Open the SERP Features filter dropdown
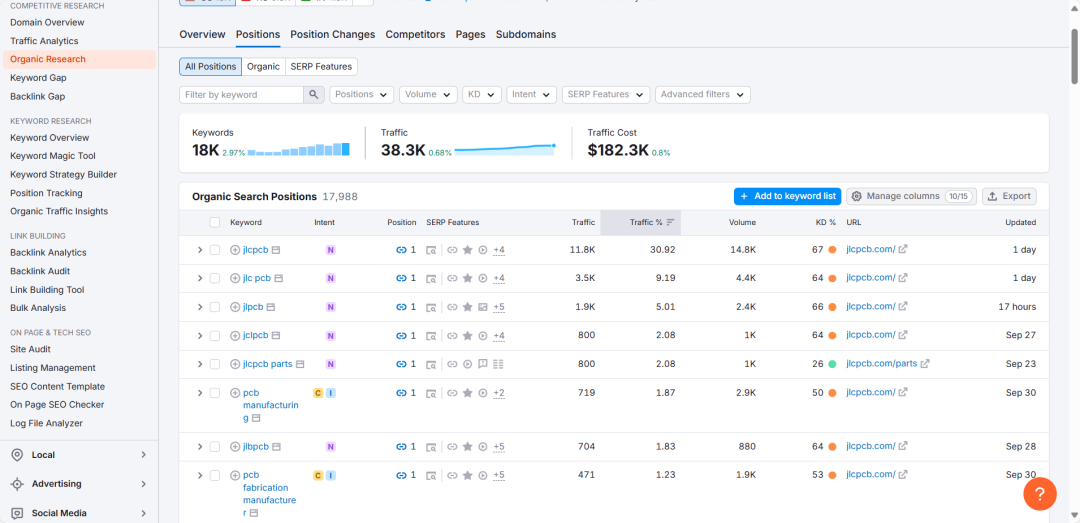 605,94
